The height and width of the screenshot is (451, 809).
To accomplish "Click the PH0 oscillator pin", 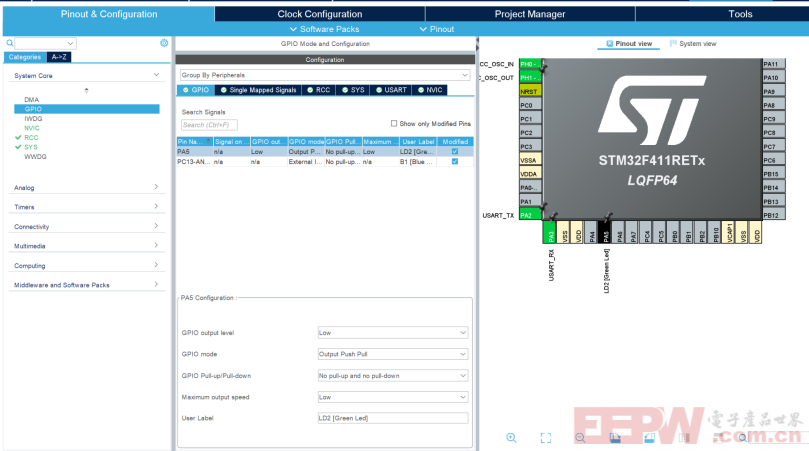I will pos(530,64).
